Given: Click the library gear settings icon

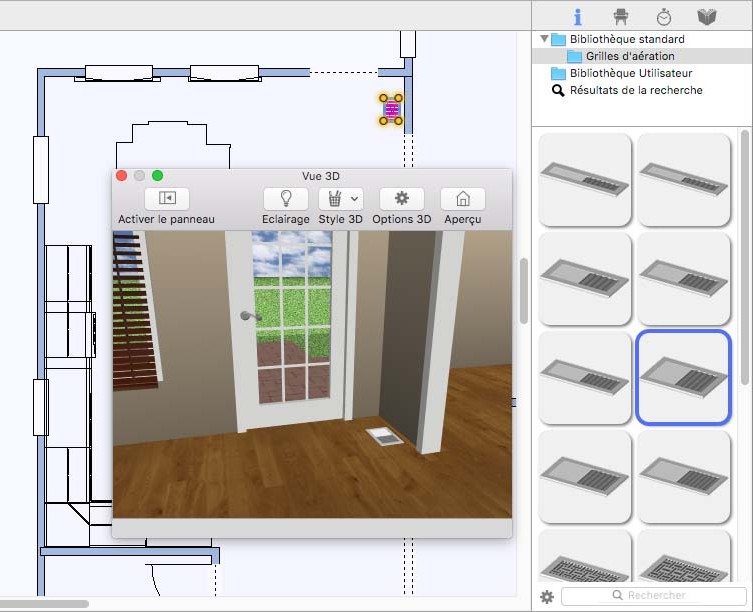Looking at the screenshot, I should tap(547, 597).
